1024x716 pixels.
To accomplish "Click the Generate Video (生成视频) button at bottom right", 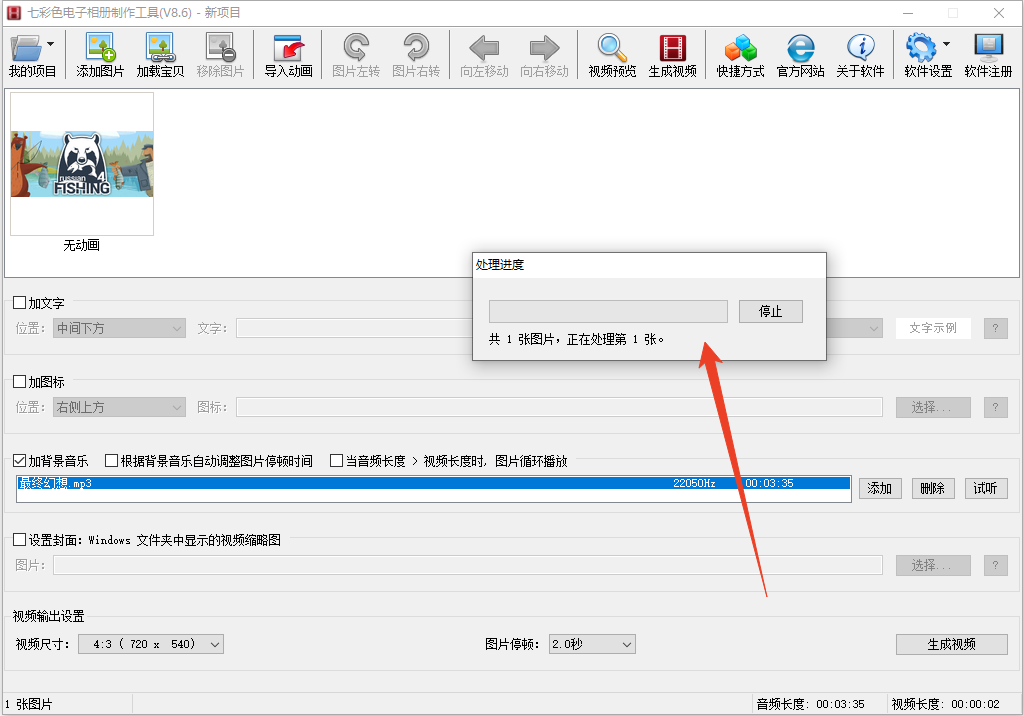I will coord(951,644).
